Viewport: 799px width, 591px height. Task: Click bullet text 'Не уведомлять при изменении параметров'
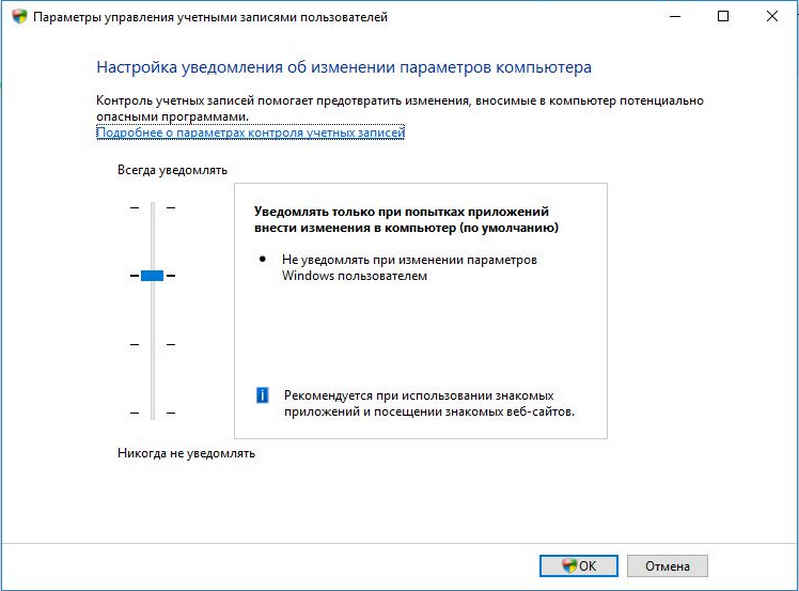(409, 259)
